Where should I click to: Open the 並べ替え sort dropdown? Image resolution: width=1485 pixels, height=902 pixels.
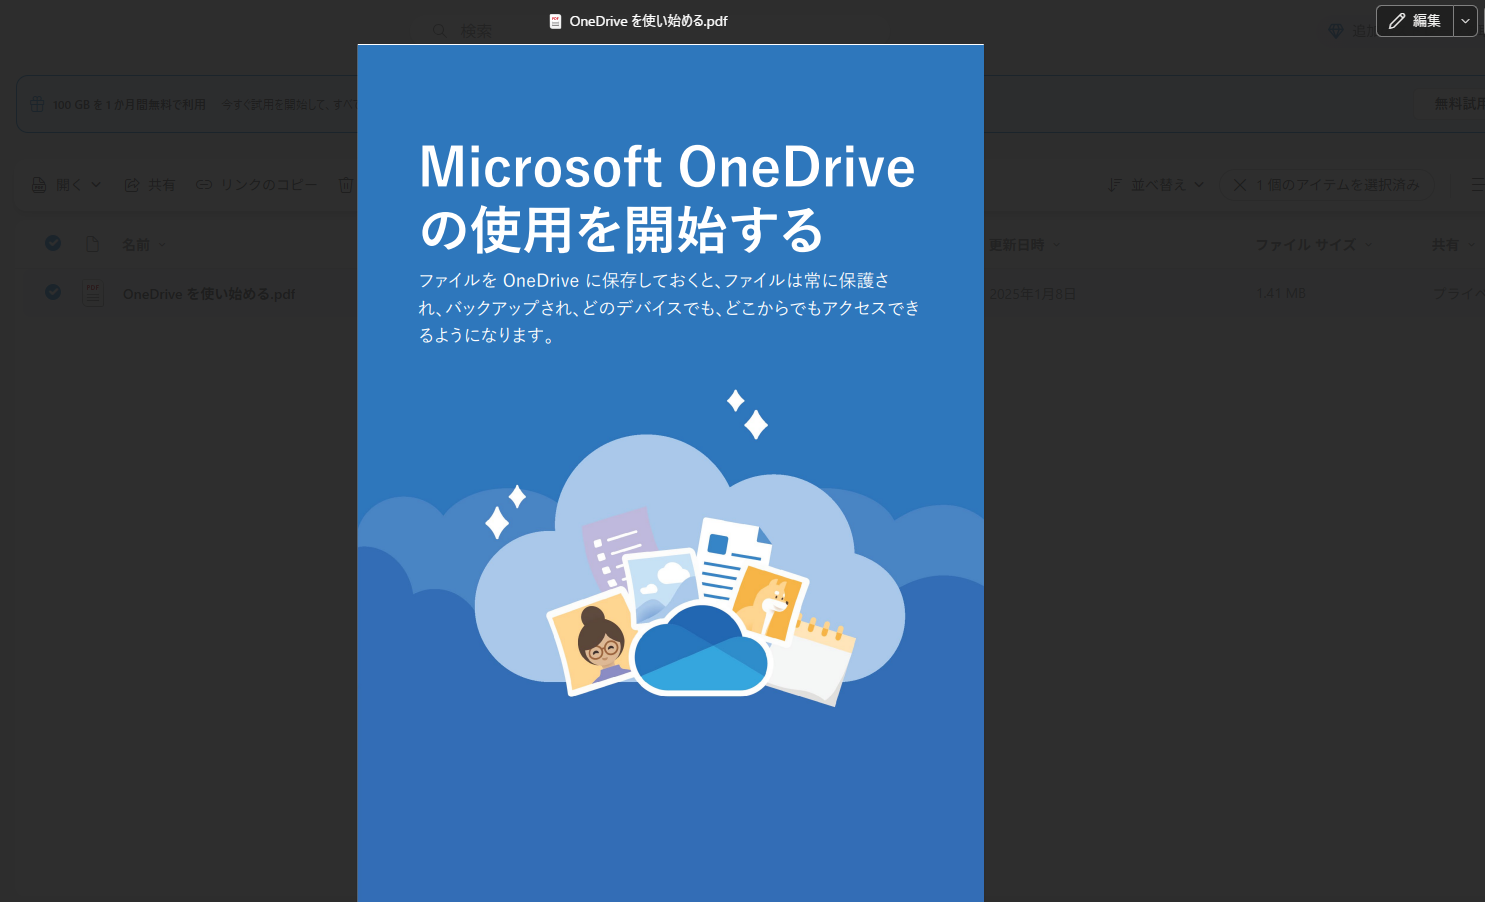1157,185
